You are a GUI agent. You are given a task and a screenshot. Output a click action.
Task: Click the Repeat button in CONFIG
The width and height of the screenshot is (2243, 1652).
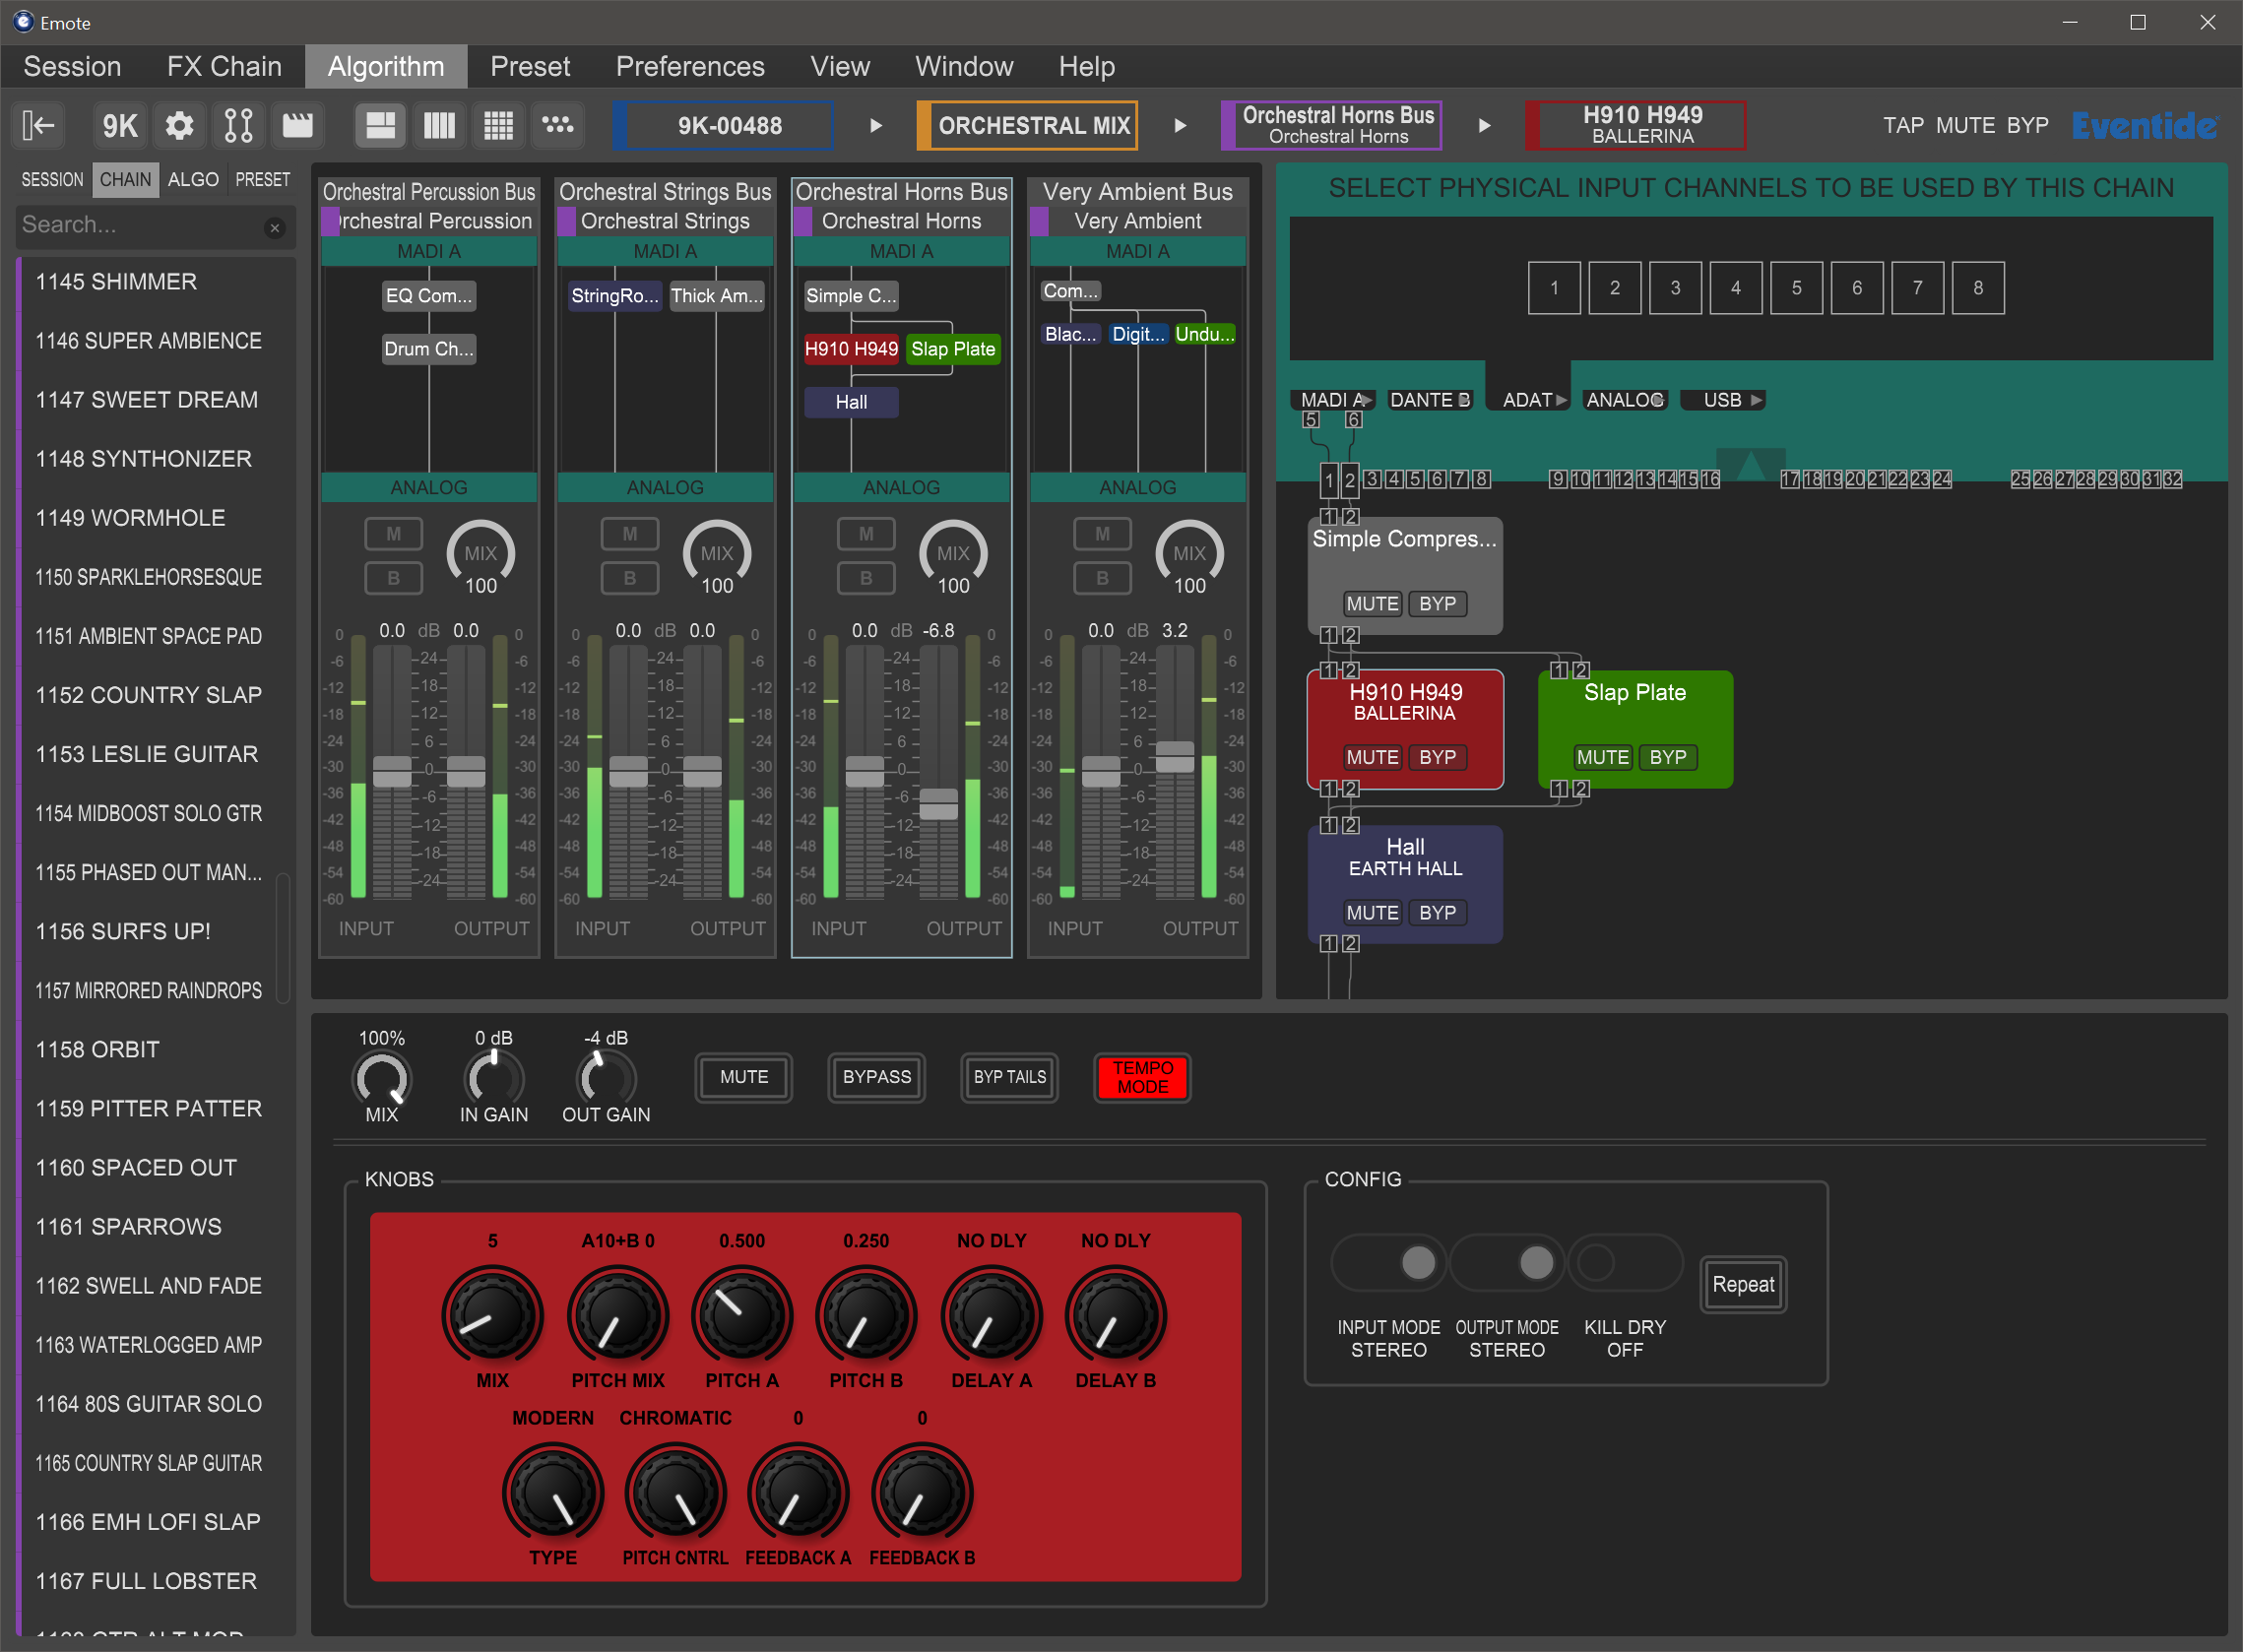1743,1284
